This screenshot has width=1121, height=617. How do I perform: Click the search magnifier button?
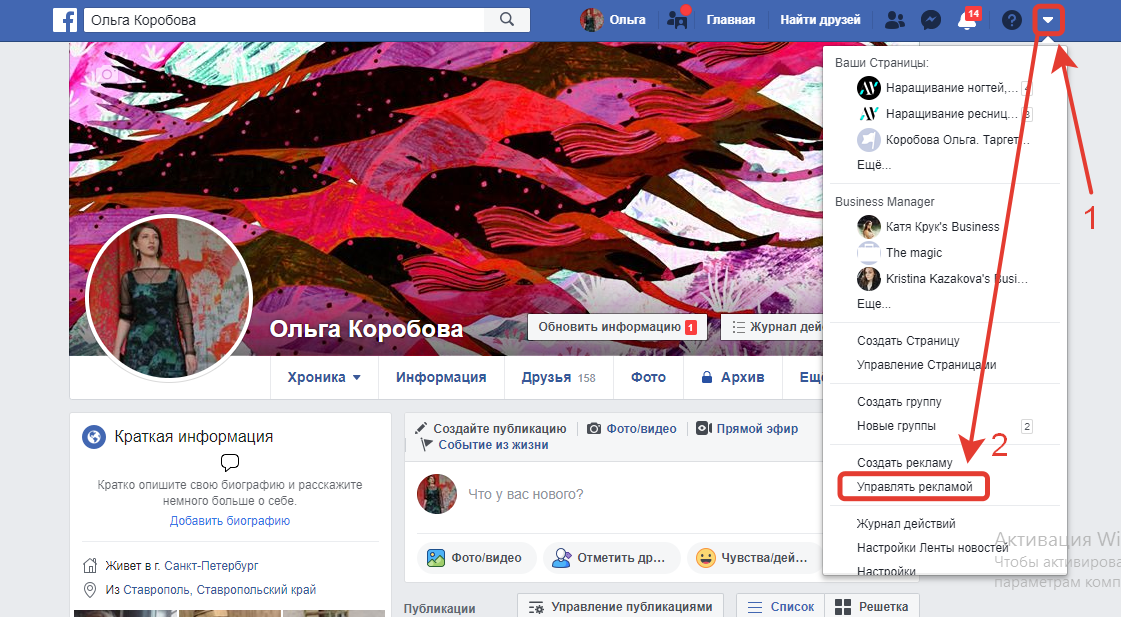(507, 20)
